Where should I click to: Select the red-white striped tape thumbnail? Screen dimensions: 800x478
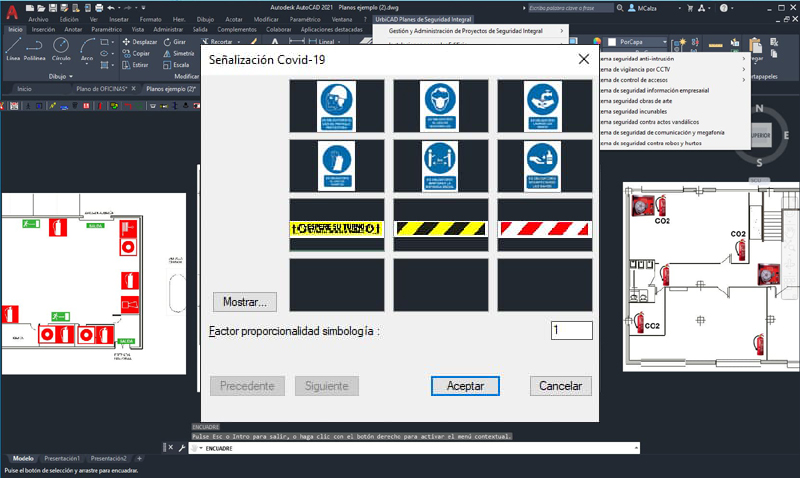tap(545, 225)
